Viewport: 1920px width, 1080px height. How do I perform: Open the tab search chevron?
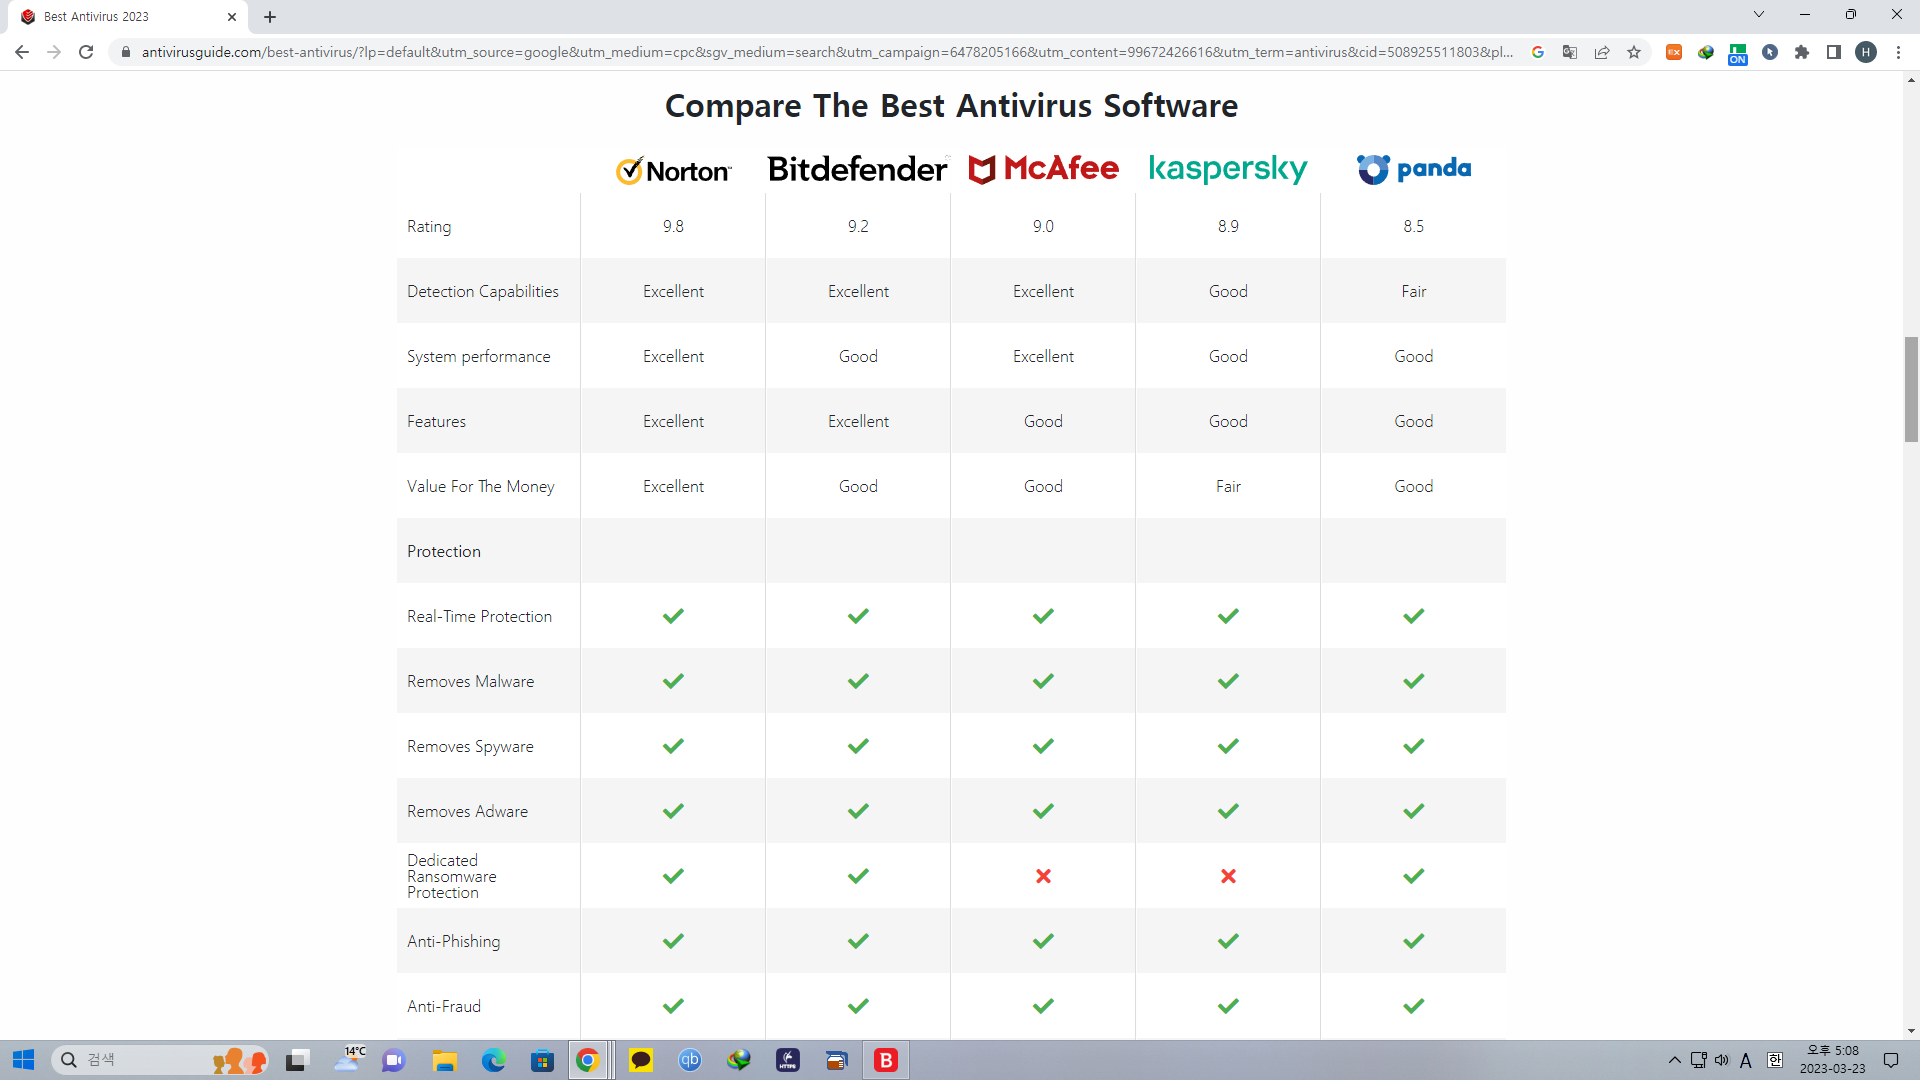(1759, 15)
